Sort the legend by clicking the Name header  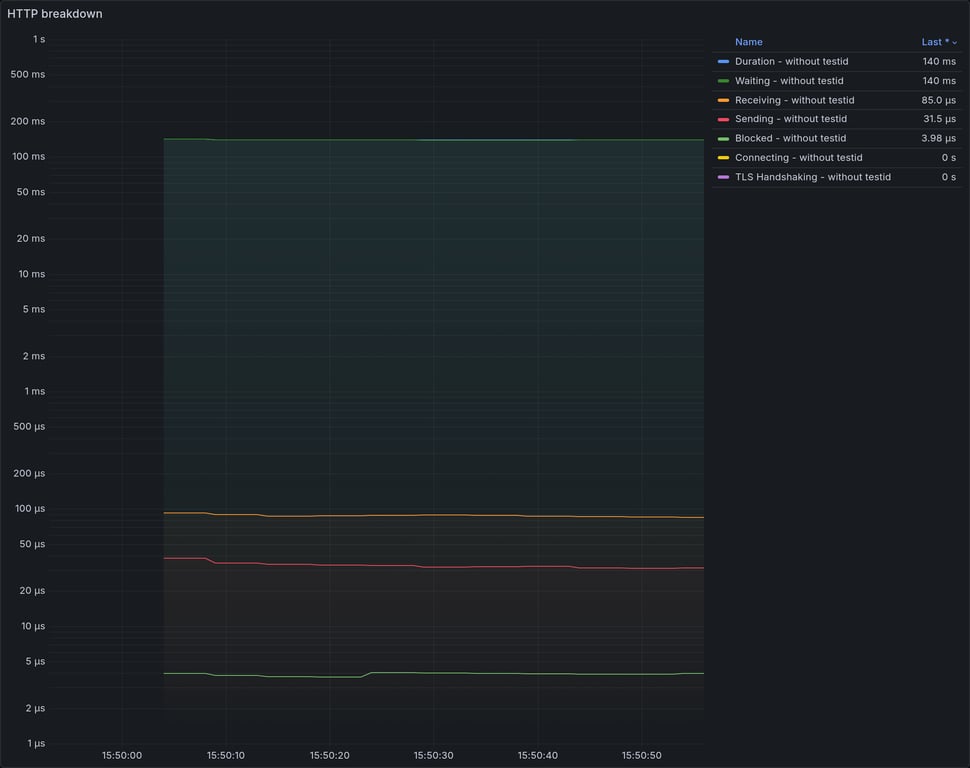click(x=748, y=41)
